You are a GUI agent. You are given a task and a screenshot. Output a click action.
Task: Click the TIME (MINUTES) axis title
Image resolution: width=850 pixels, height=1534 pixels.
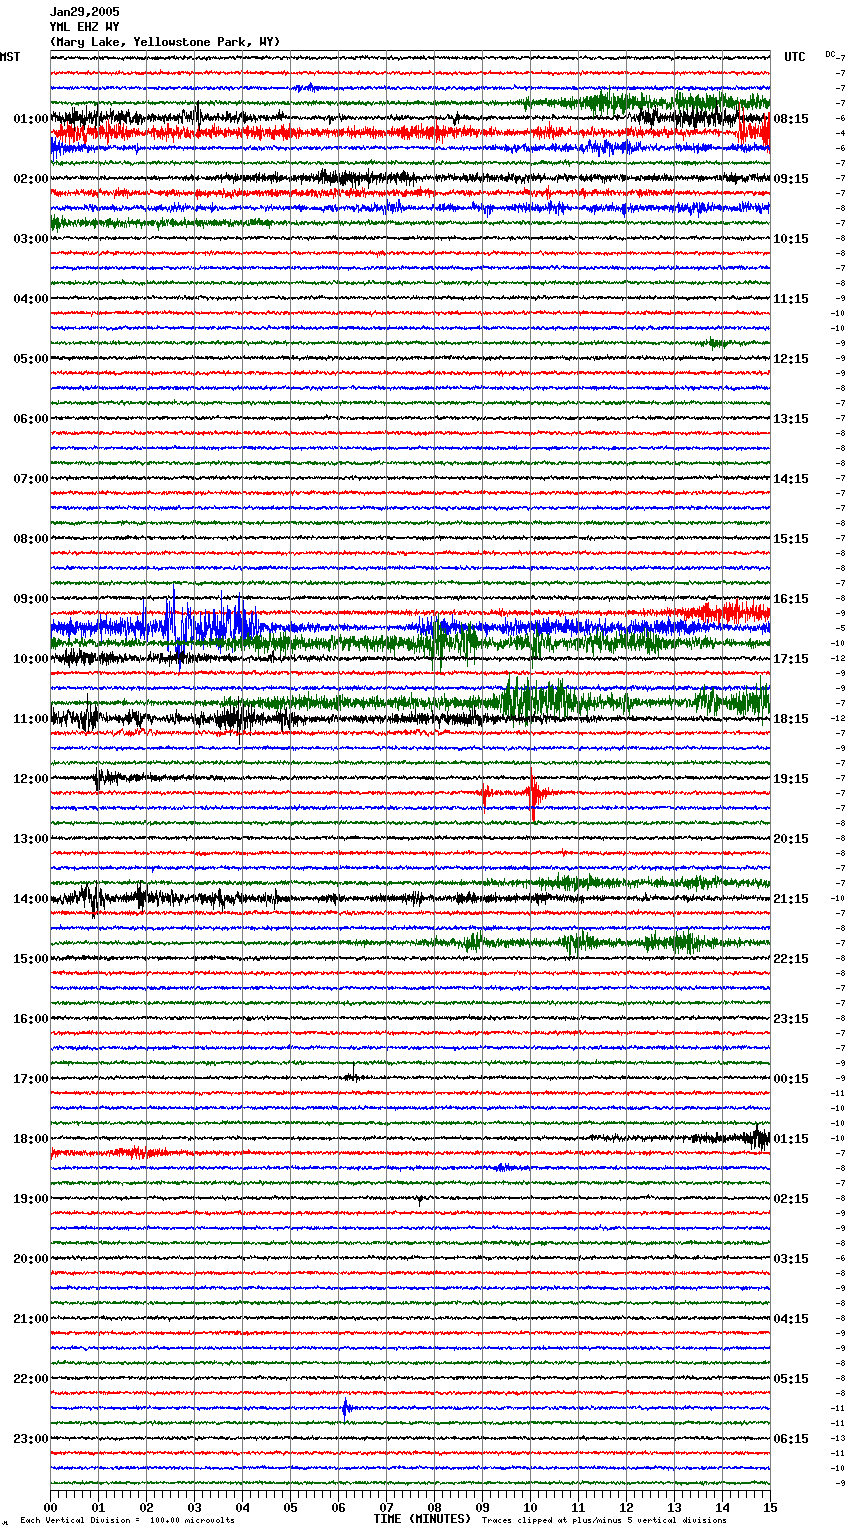pyautogui.click(x=422, y=1519)
